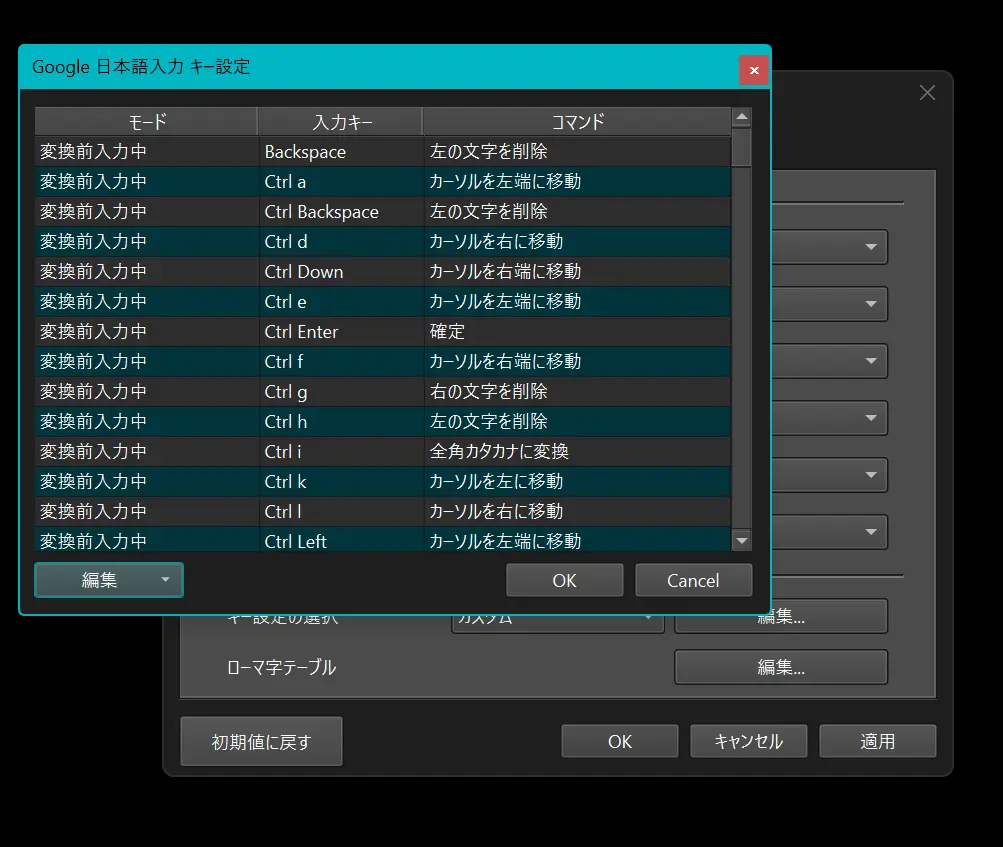
Task: Select the Ctrl g key cell
Action: click(340, 392)
